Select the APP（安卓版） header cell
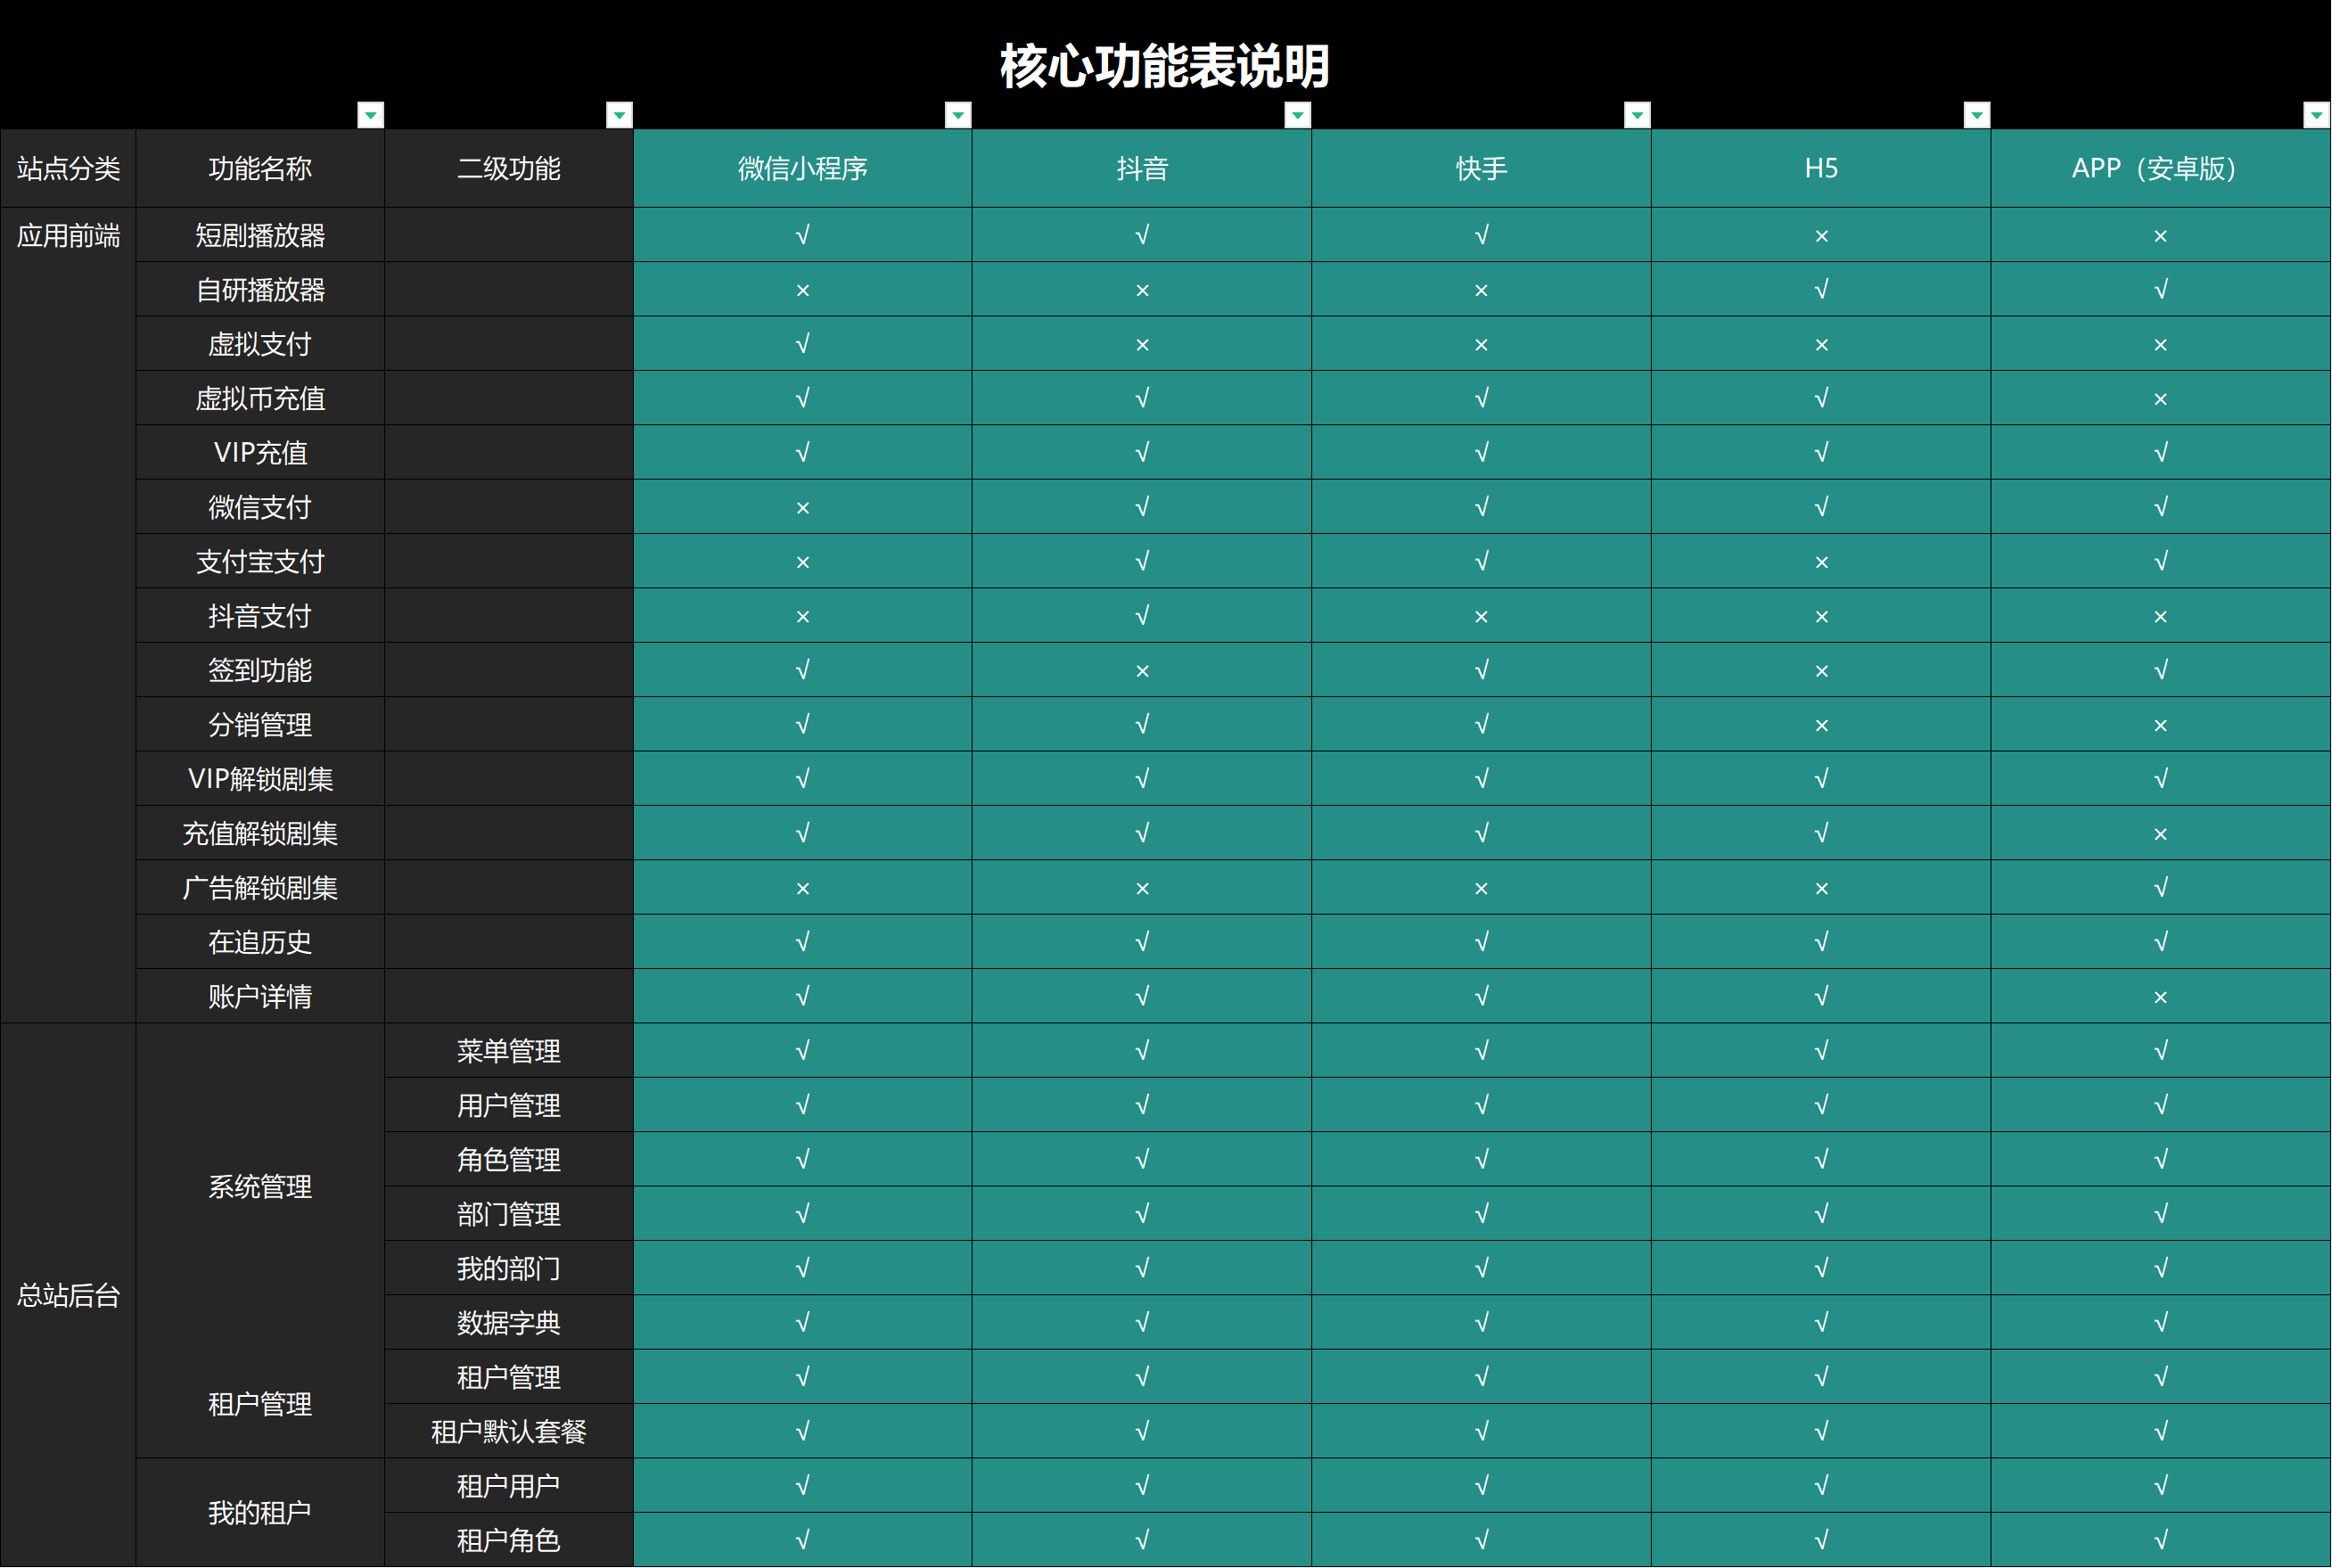 tap(2160, 168)
